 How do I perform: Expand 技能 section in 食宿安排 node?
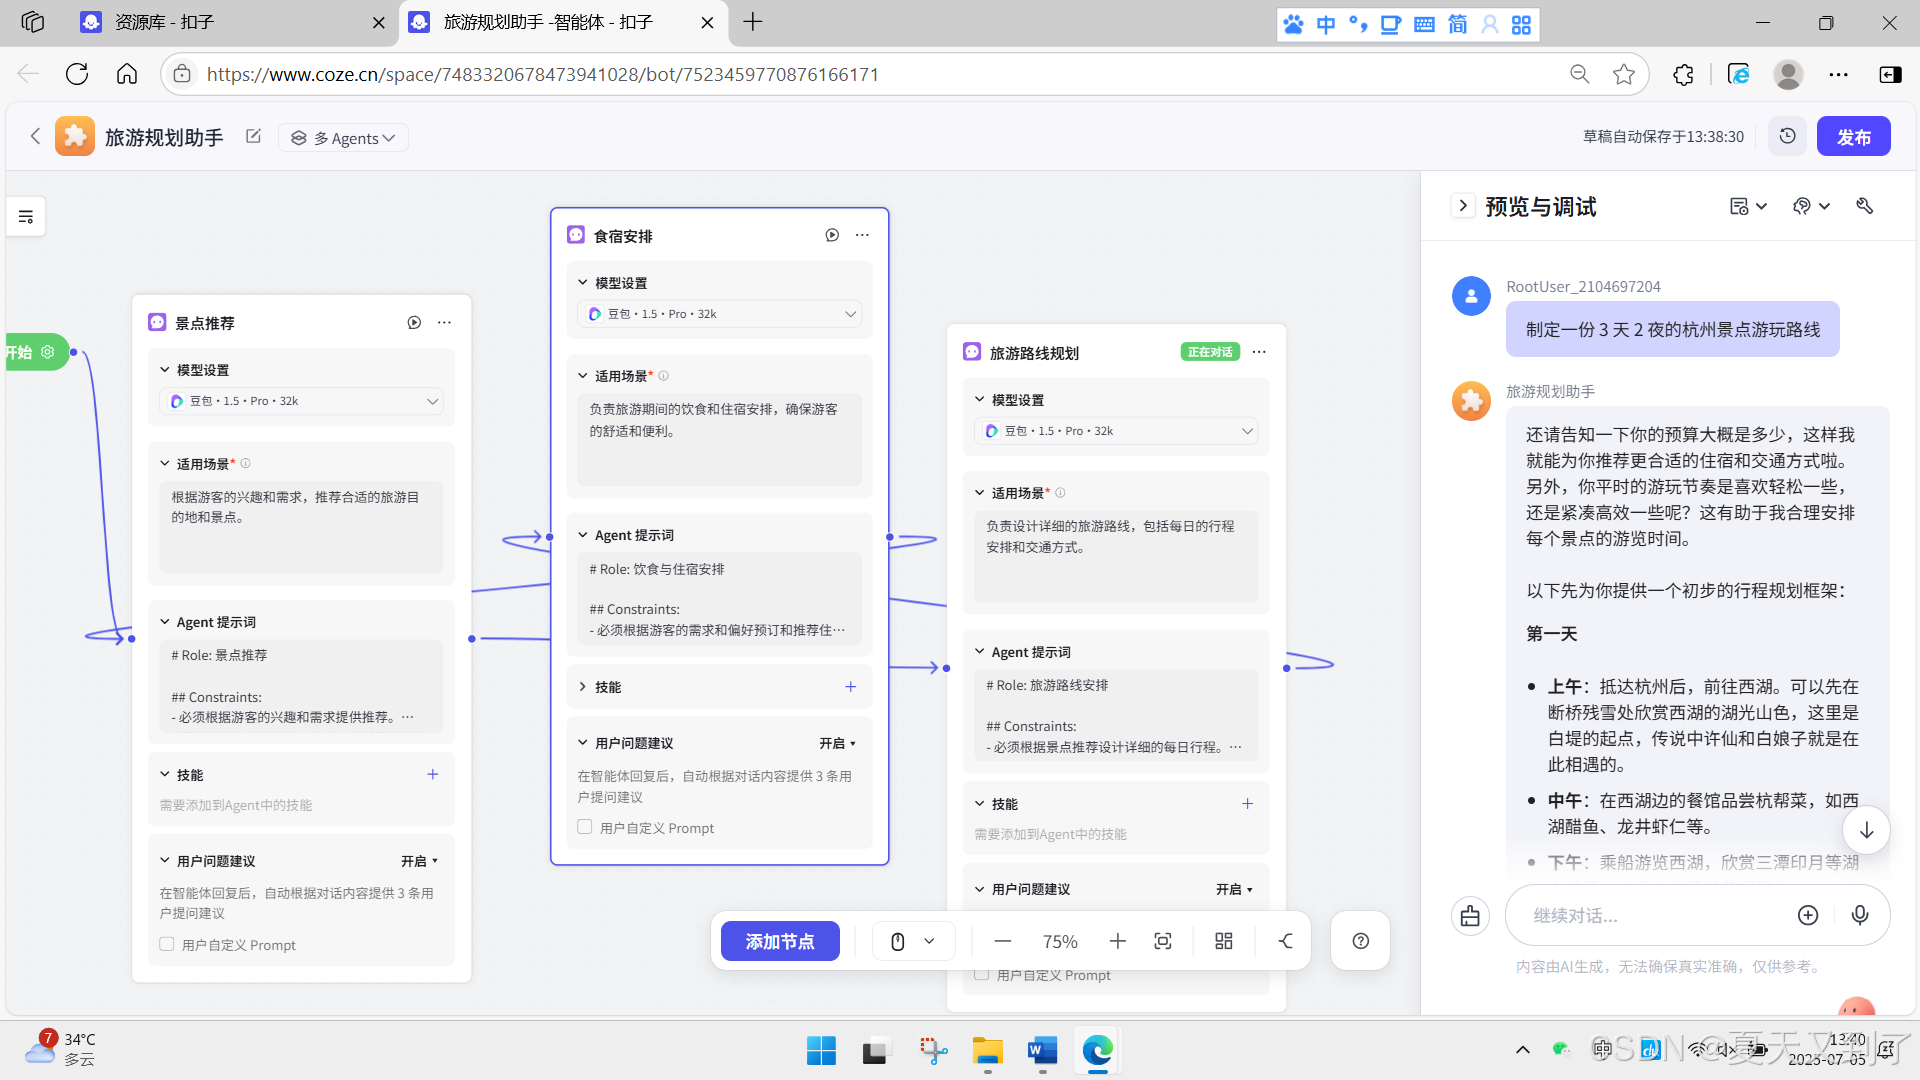click(583, 687)
